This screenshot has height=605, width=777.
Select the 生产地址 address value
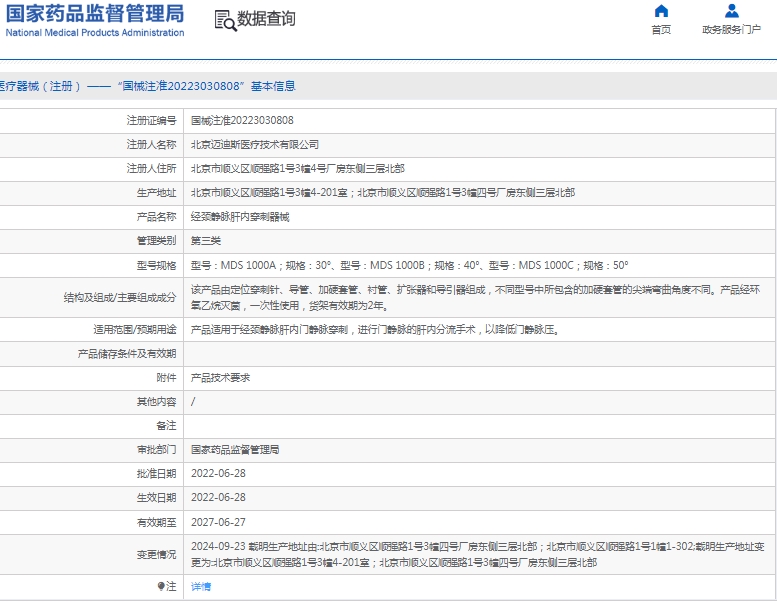coord(383,193)
